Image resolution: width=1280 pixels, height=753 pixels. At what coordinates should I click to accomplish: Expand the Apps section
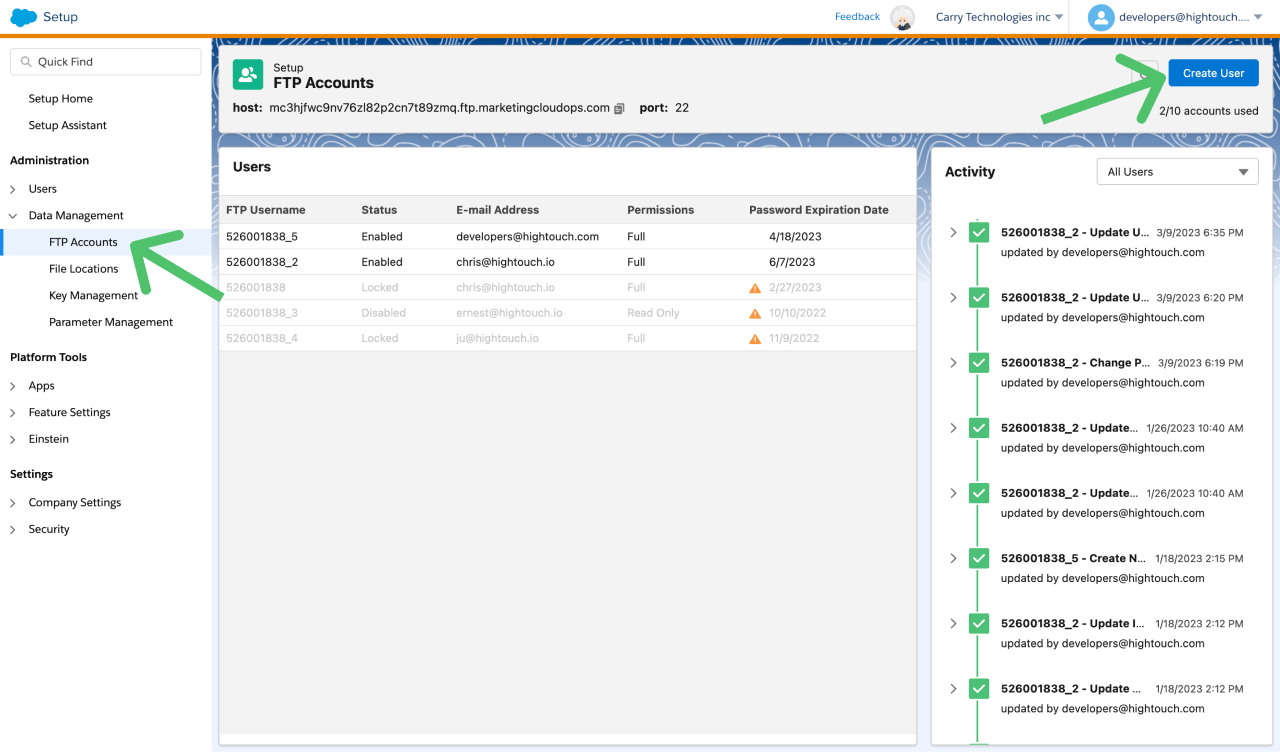pos(13,386)
